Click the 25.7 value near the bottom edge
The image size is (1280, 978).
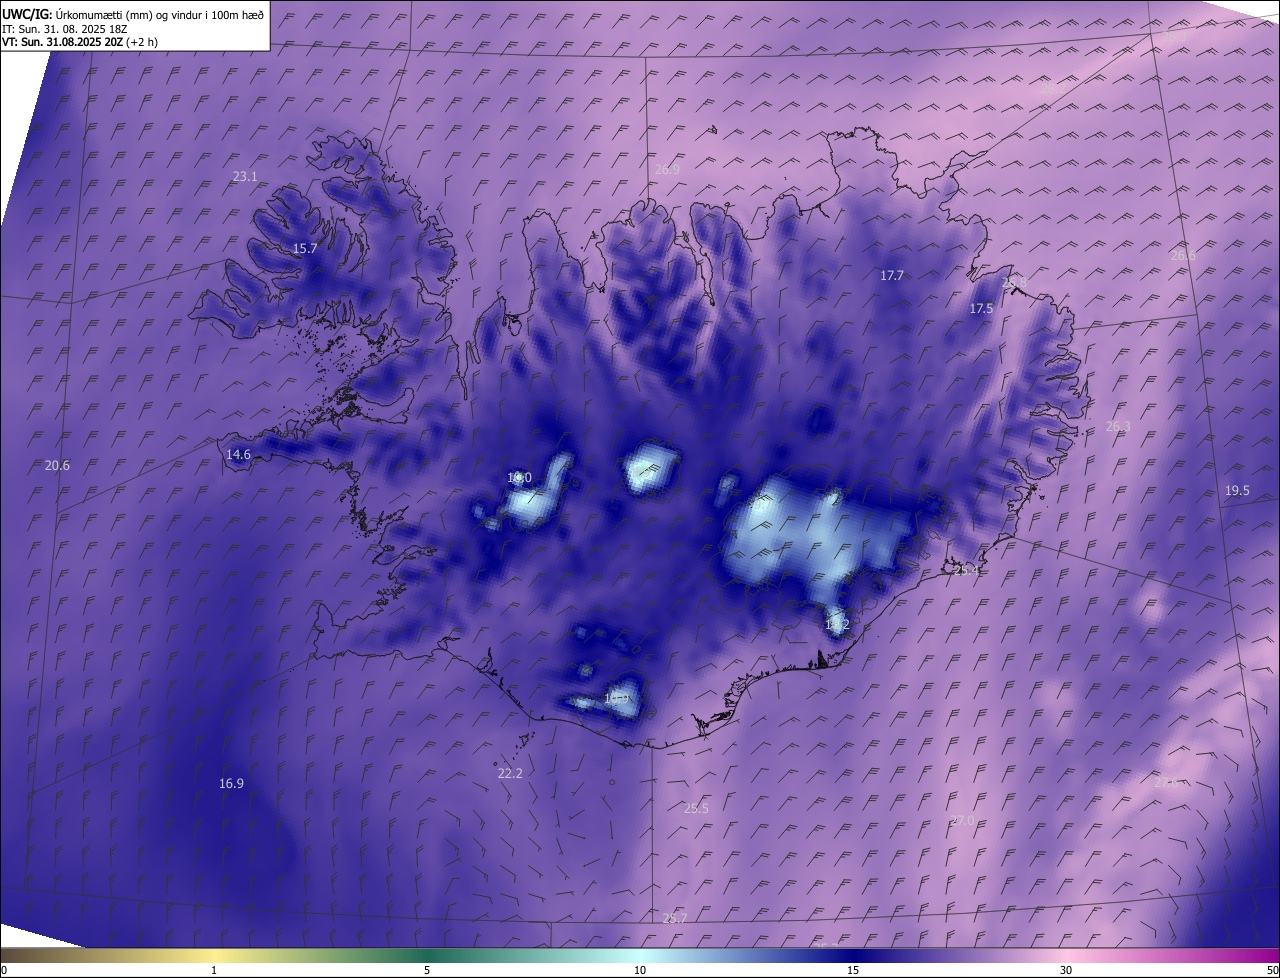(675, 918)
